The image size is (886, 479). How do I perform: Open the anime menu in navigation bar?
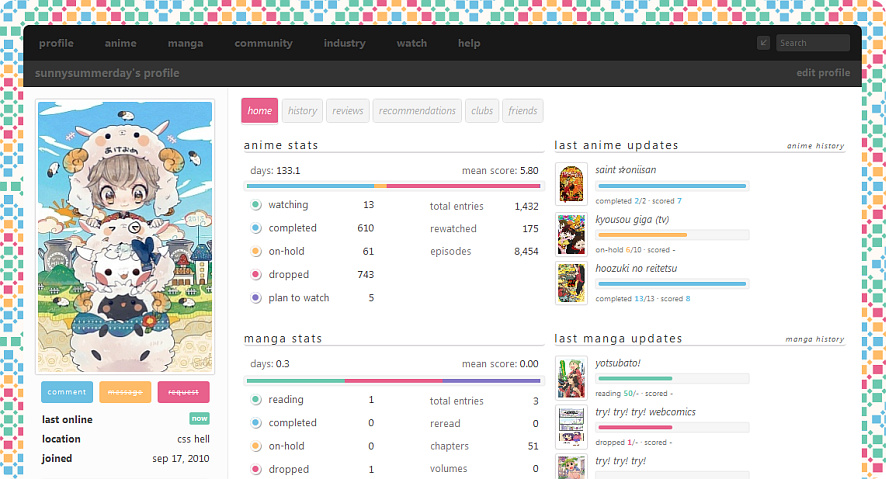[x=120, y=43]
